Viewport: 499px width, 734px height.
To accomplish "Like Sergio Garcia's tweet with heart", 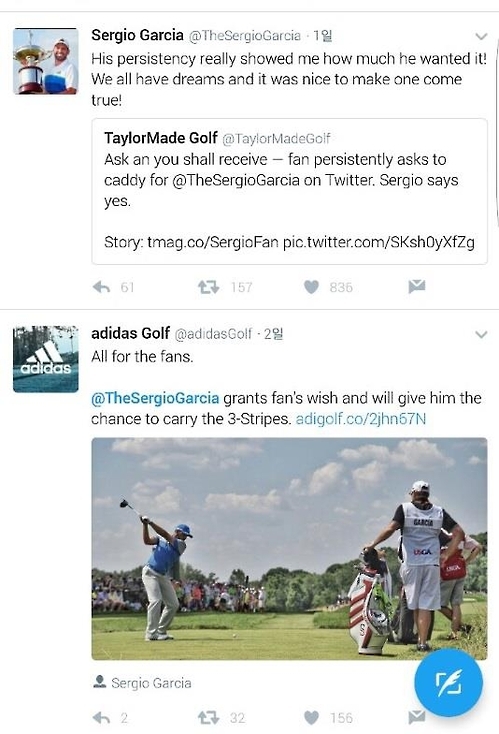I will point(311,287).
